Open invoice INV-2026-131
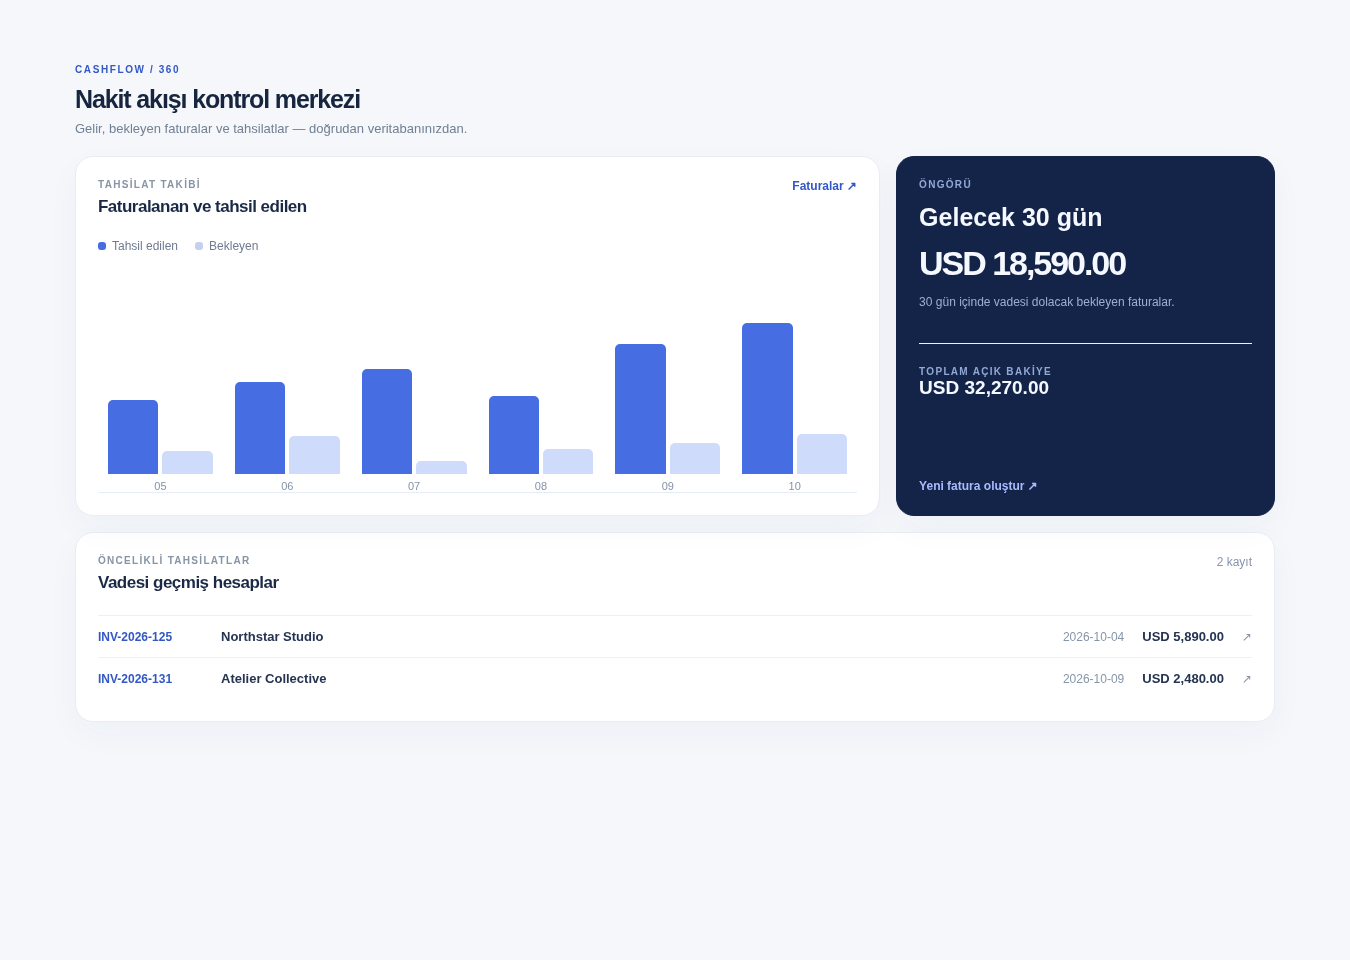Viewport: 1350px width, 960px height. [135, 679]
